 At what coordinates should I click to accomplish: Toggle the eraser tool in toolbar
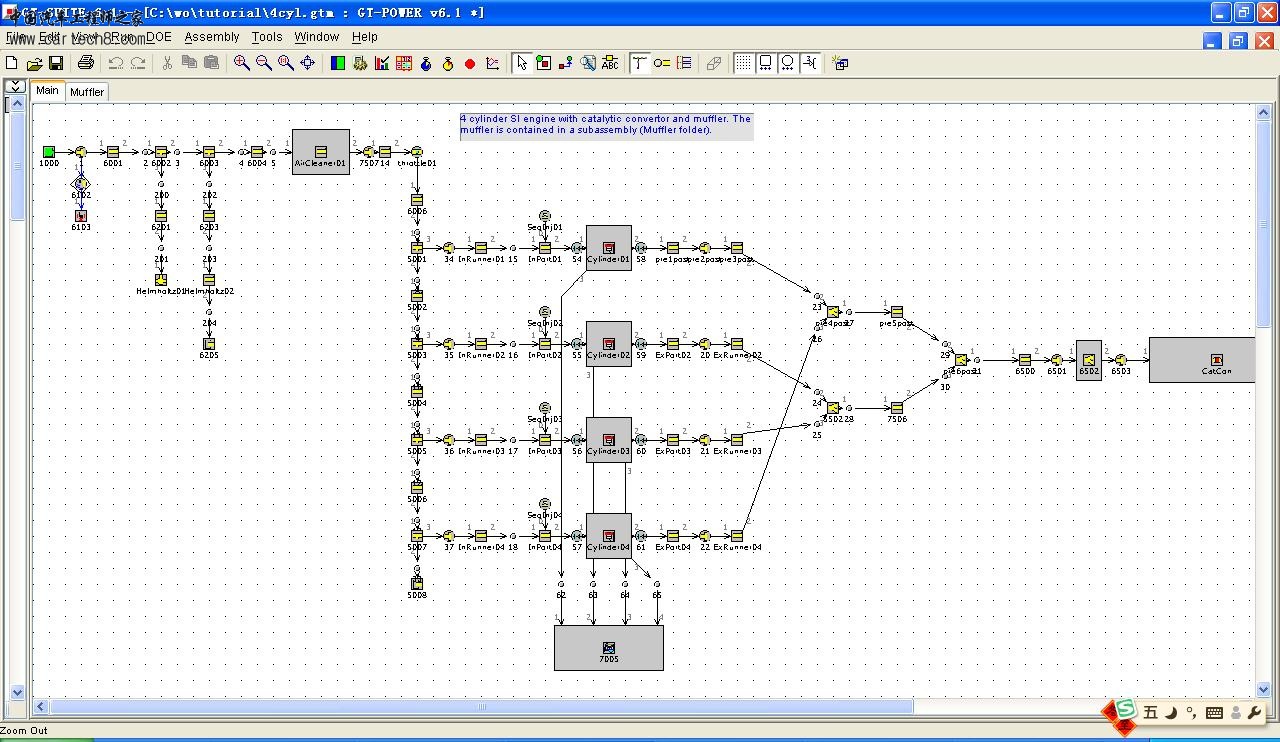click(714, 63)
